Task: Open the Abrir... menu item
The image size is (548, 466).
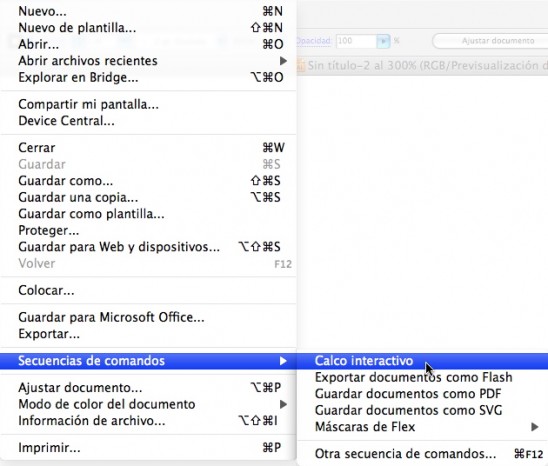Action: [x=148, y=44]
